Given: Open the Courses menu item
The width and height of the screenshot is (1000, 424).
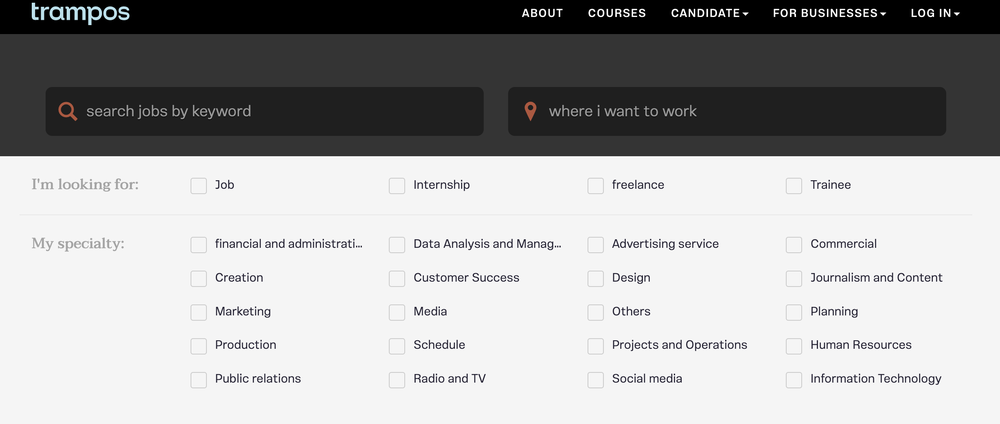Looking at the screenshot, I should pyautogui.click(x=617, y=13).
